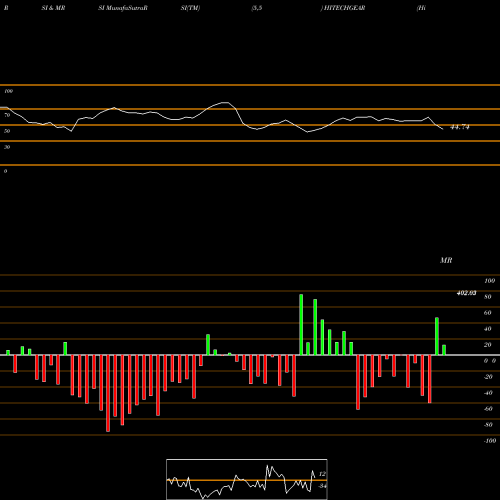This screenshot has width=500, height=500.
Task: Click the RSI axis label 100
Action: click(8, 91)
